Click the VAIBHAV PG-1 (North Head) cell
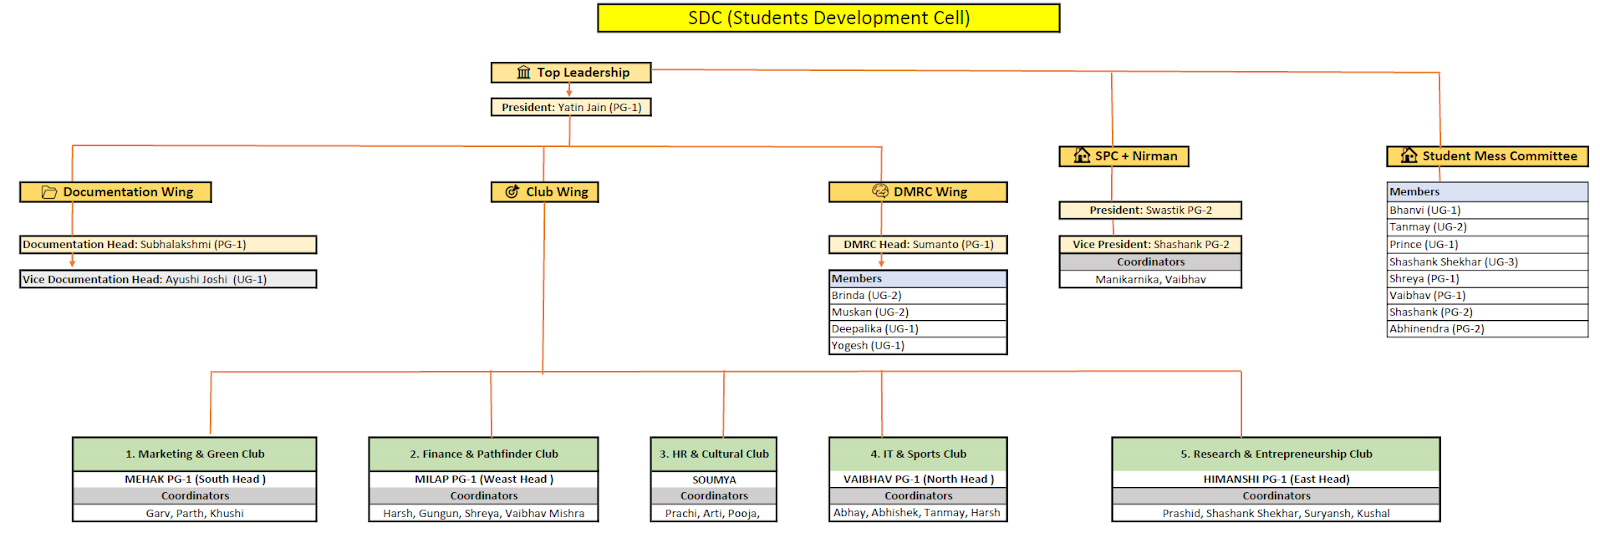Viewport: 1600px width, 538px height. click(x=918, y=479)
